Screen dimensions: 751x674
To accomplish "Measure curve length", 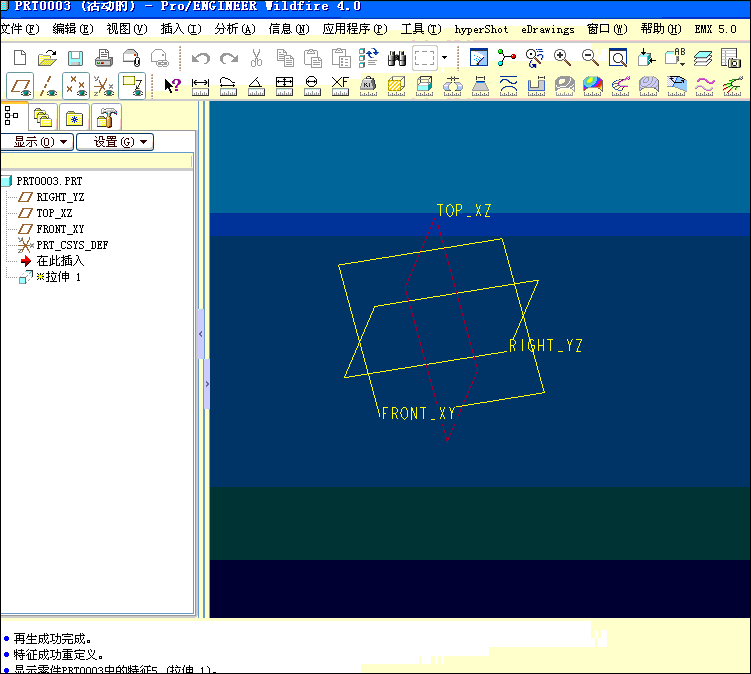I will [228, 86].
